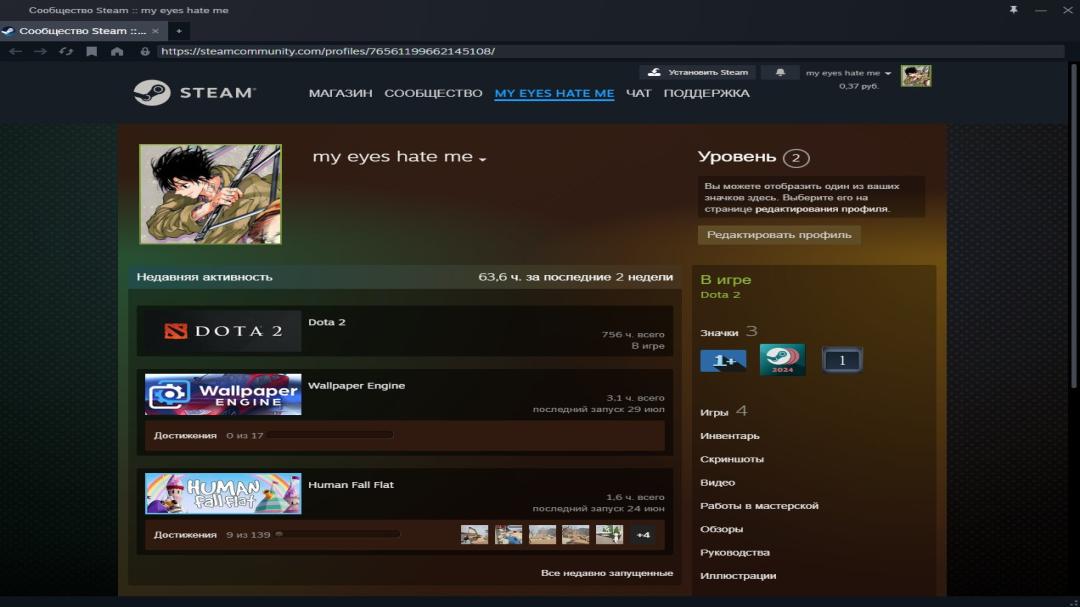This screenshot has width=1080, height=607.
Task: Open fourth Human Fall Flat achievement icon
Action: pyautogui.click(x=575, y=535)
